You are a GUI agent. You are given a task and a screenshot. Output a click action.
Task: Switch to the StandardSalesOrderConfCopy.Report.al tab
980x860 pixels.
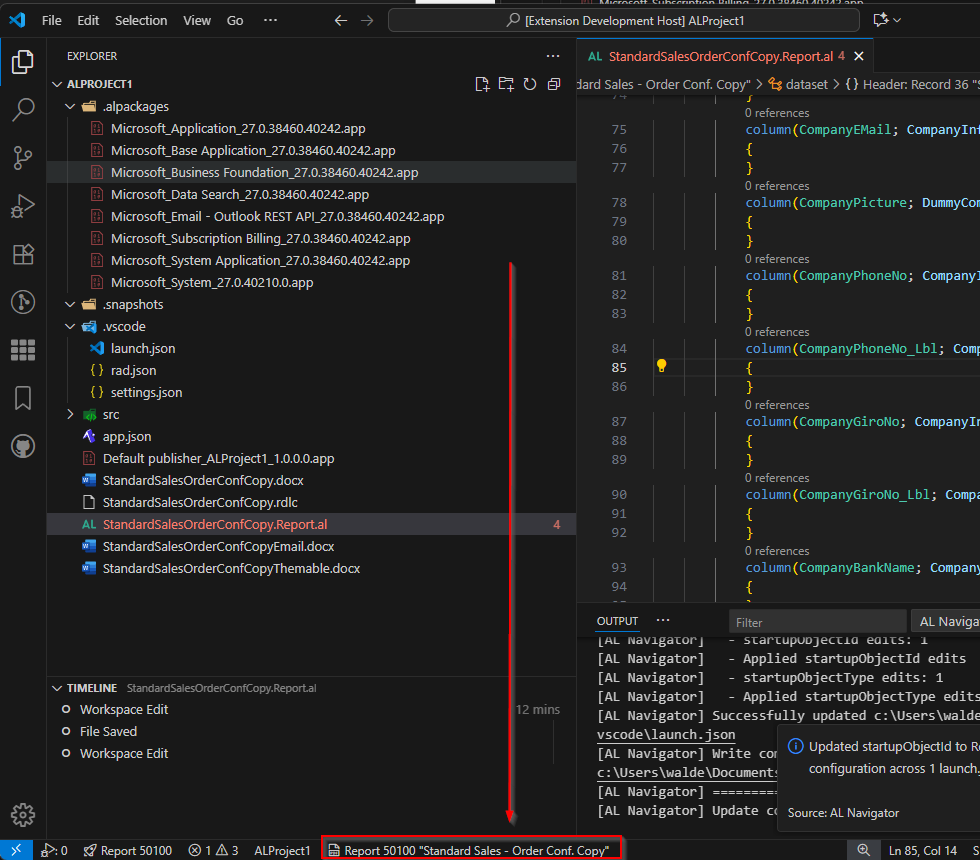pos(718,56)
